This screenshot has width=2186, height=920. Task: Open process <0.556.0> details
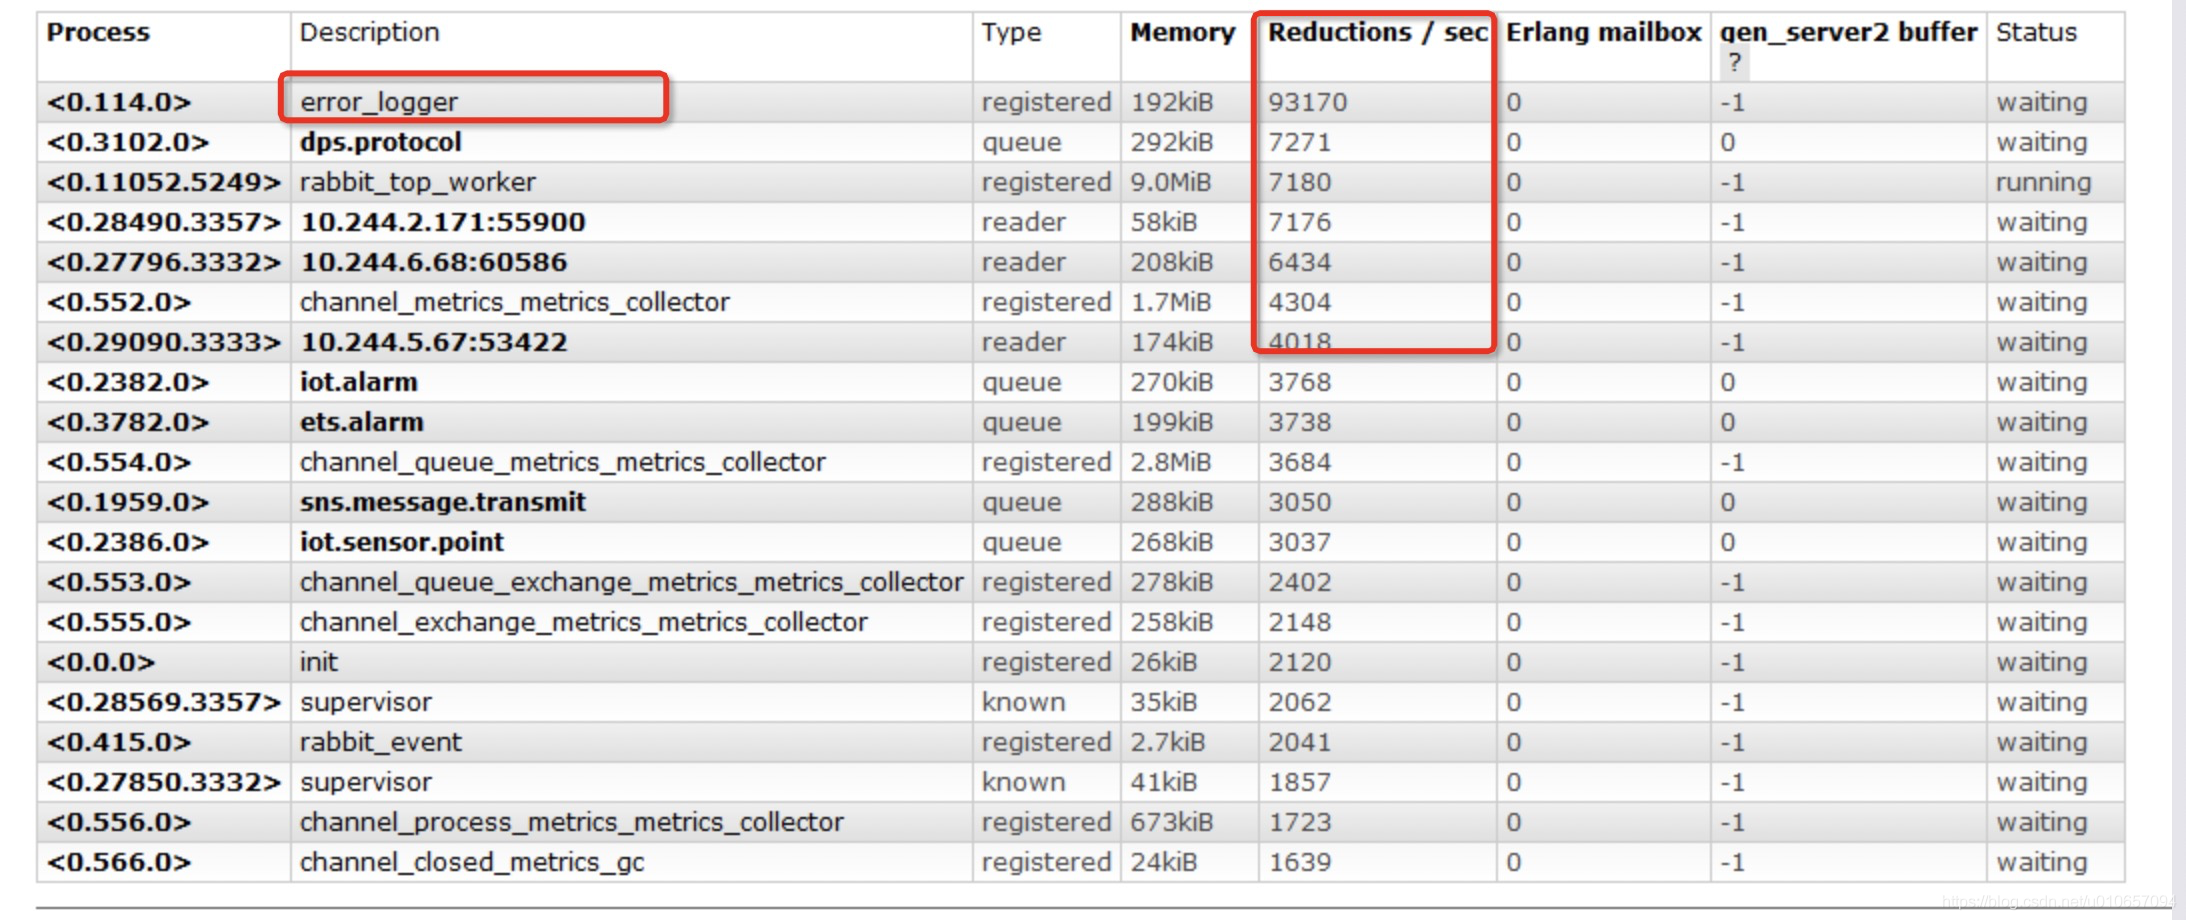pyautogui.click(x=119, y=822)
